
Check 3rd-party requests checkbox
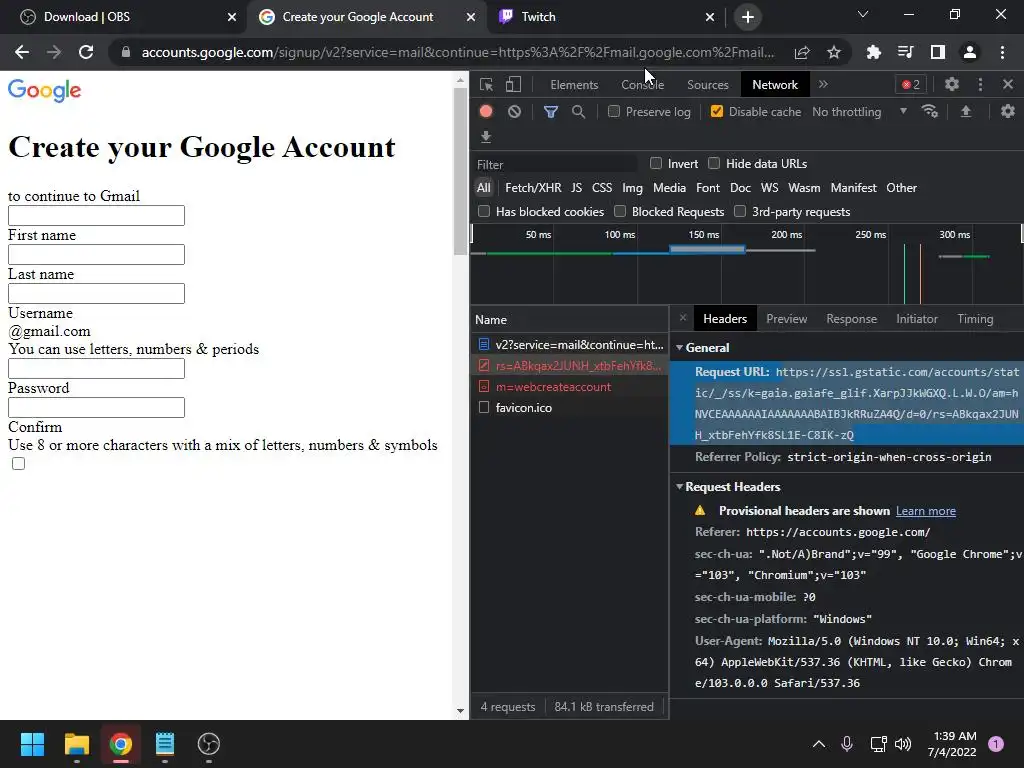[740, 211]
